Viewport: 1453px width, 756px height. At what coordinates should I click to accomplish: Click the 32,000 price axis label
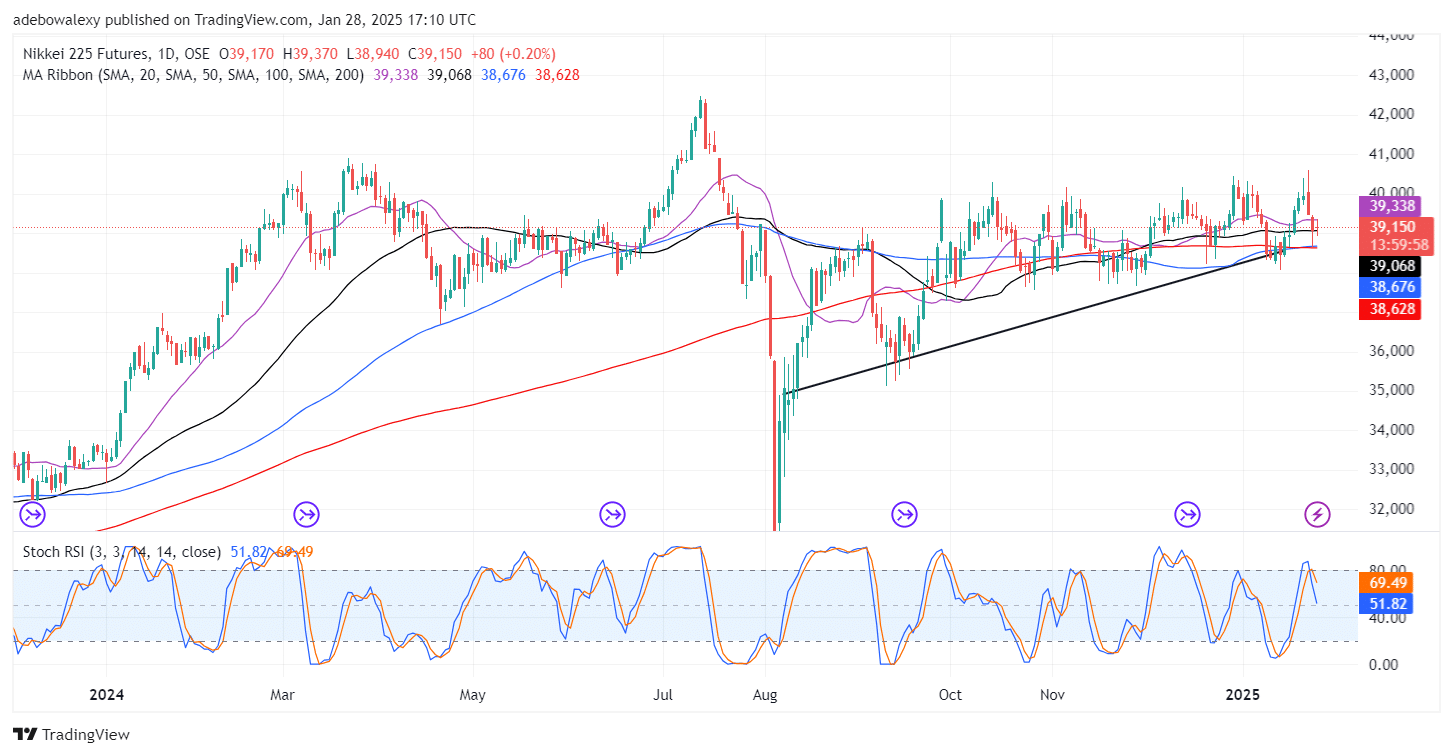[x=1391, y=509]
